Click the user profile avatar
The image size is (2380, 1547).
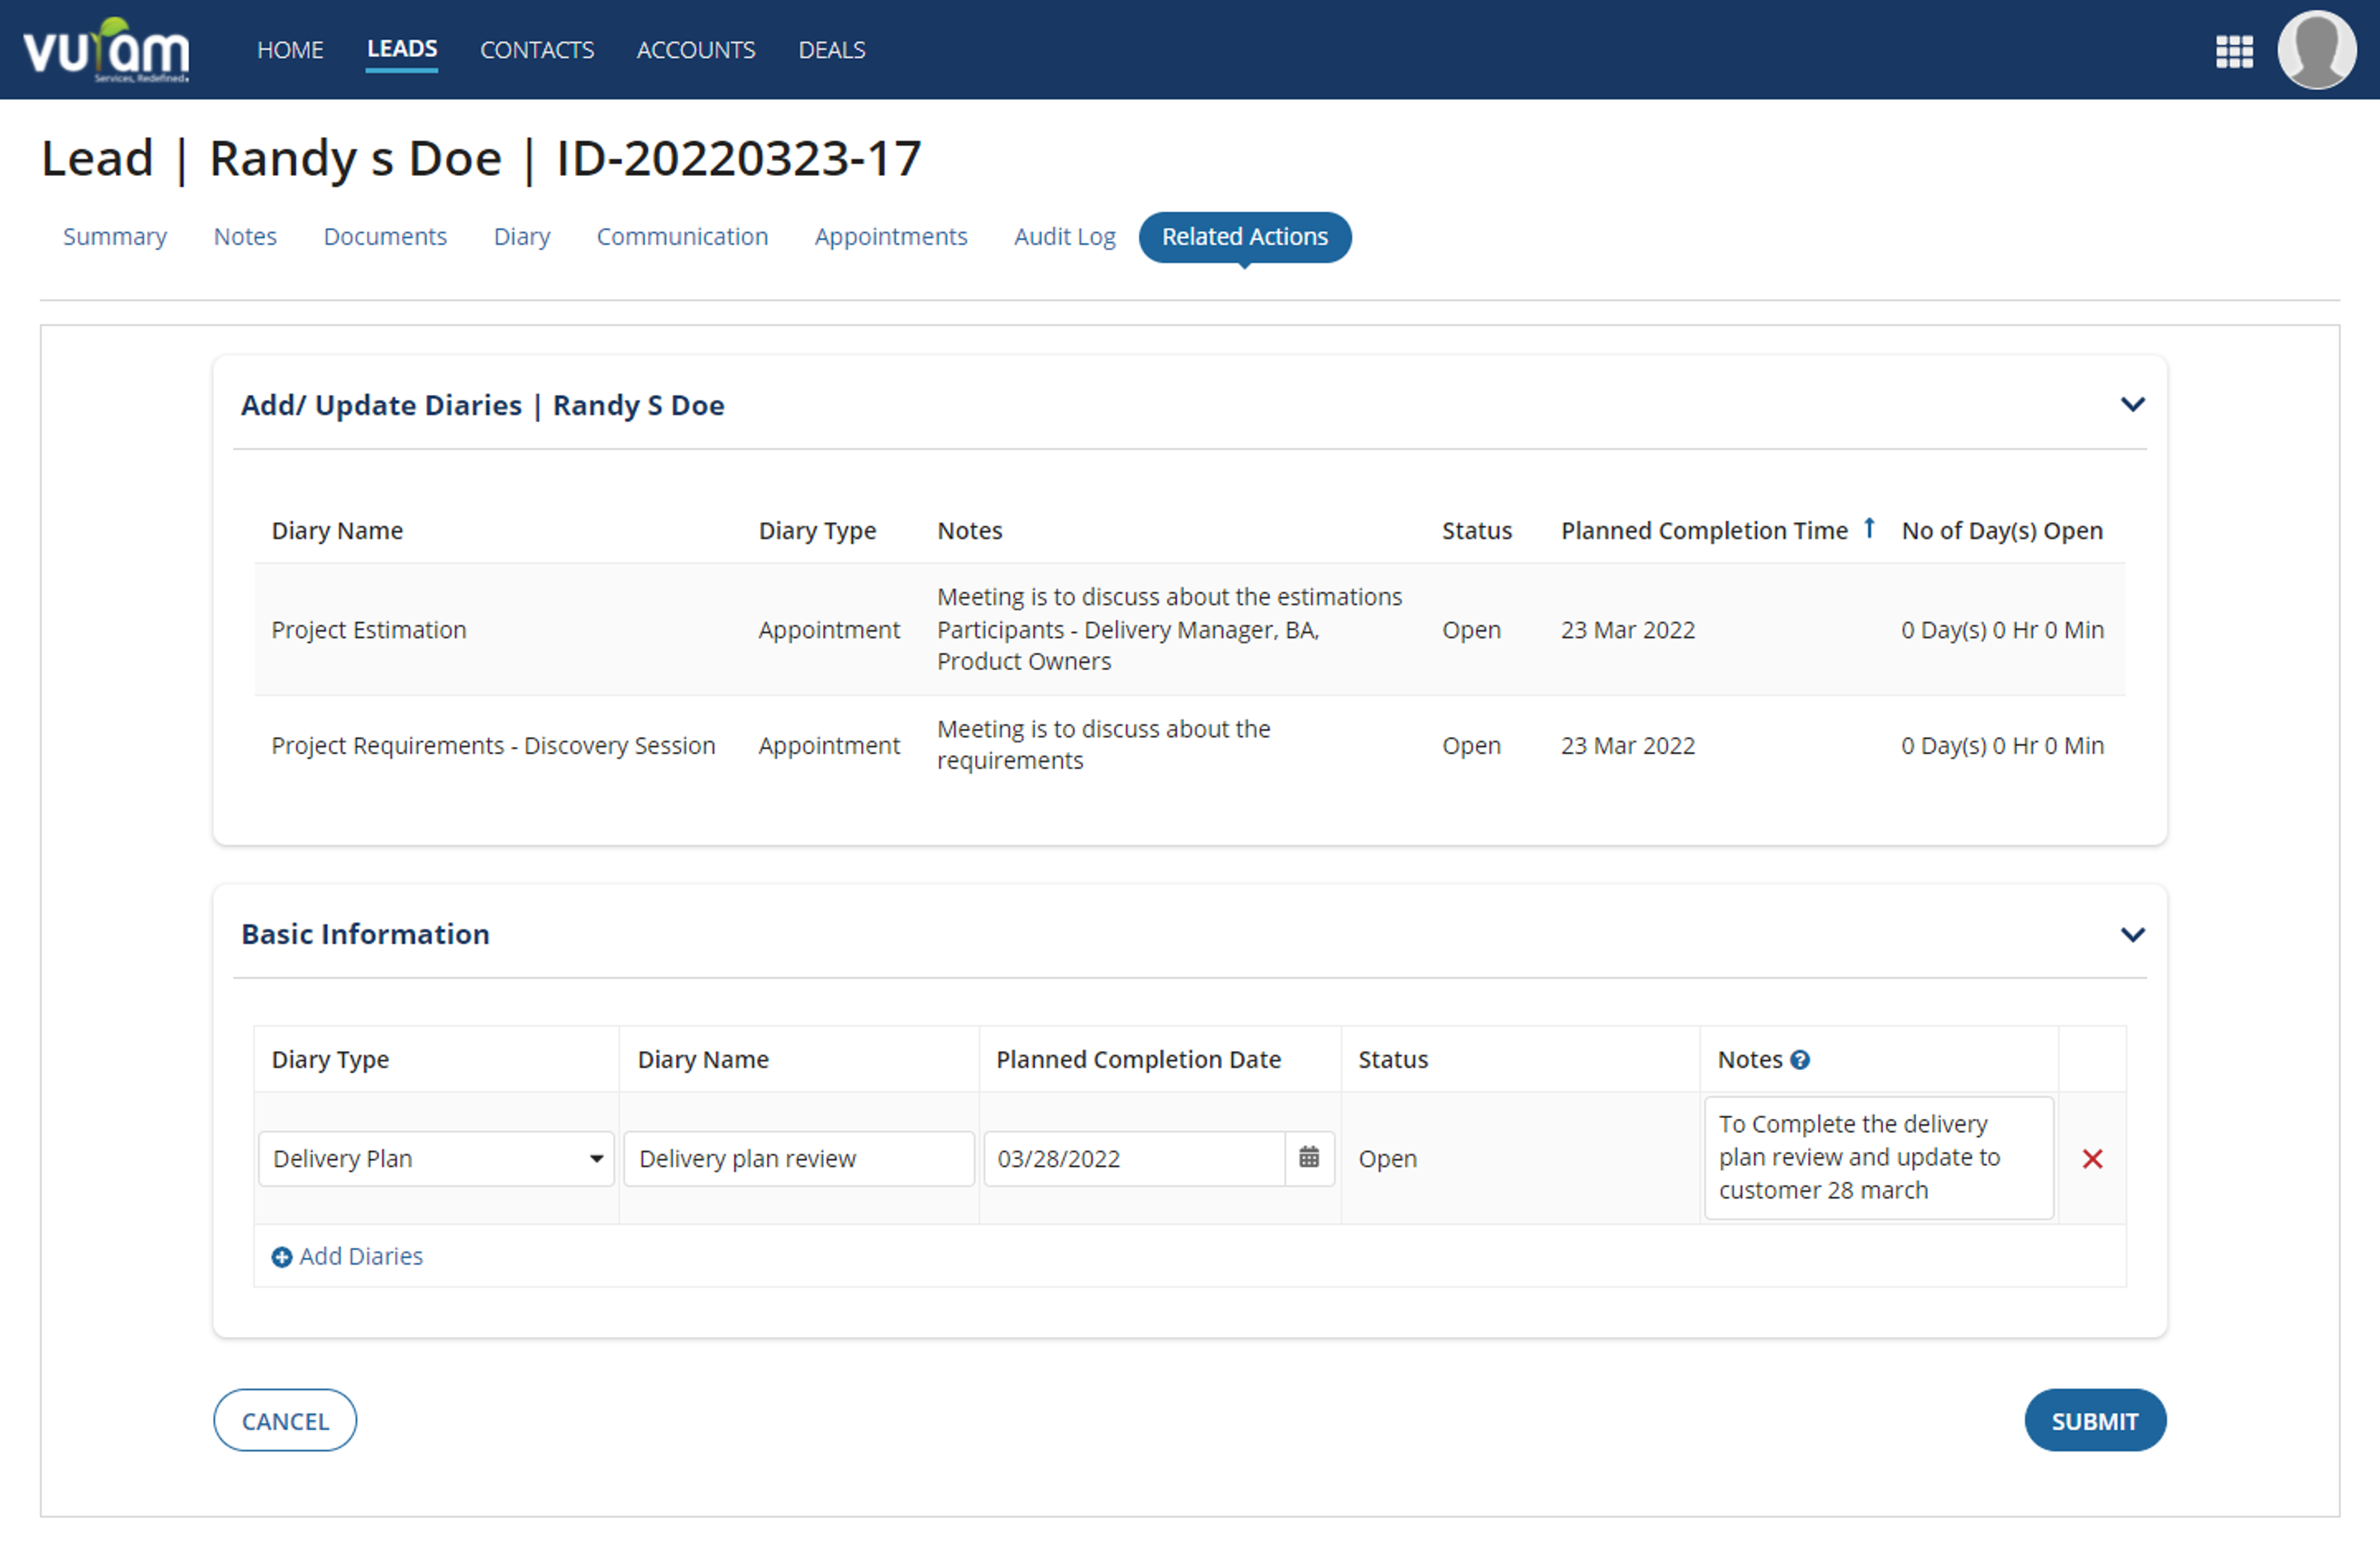2317,49
